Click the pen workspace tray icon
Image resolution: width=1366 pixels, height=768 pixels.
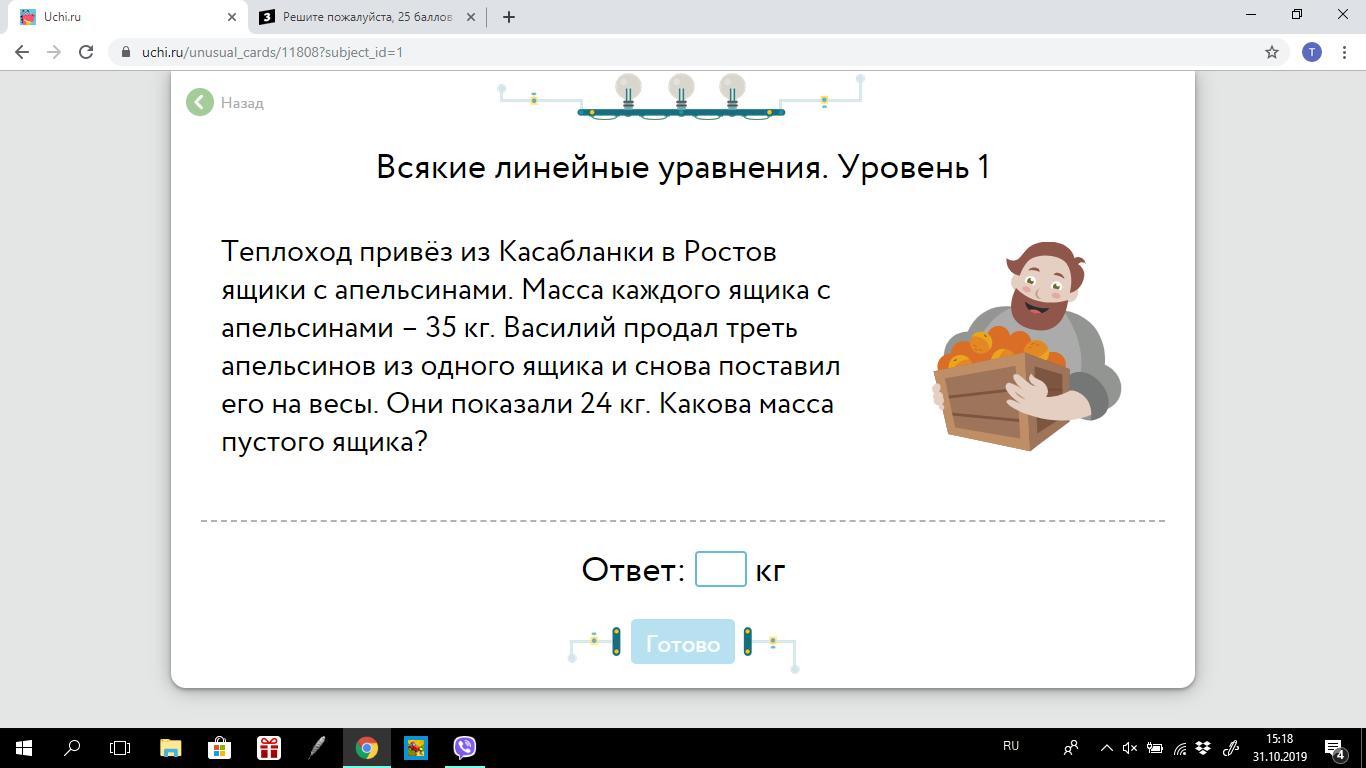coord(1231,747)
